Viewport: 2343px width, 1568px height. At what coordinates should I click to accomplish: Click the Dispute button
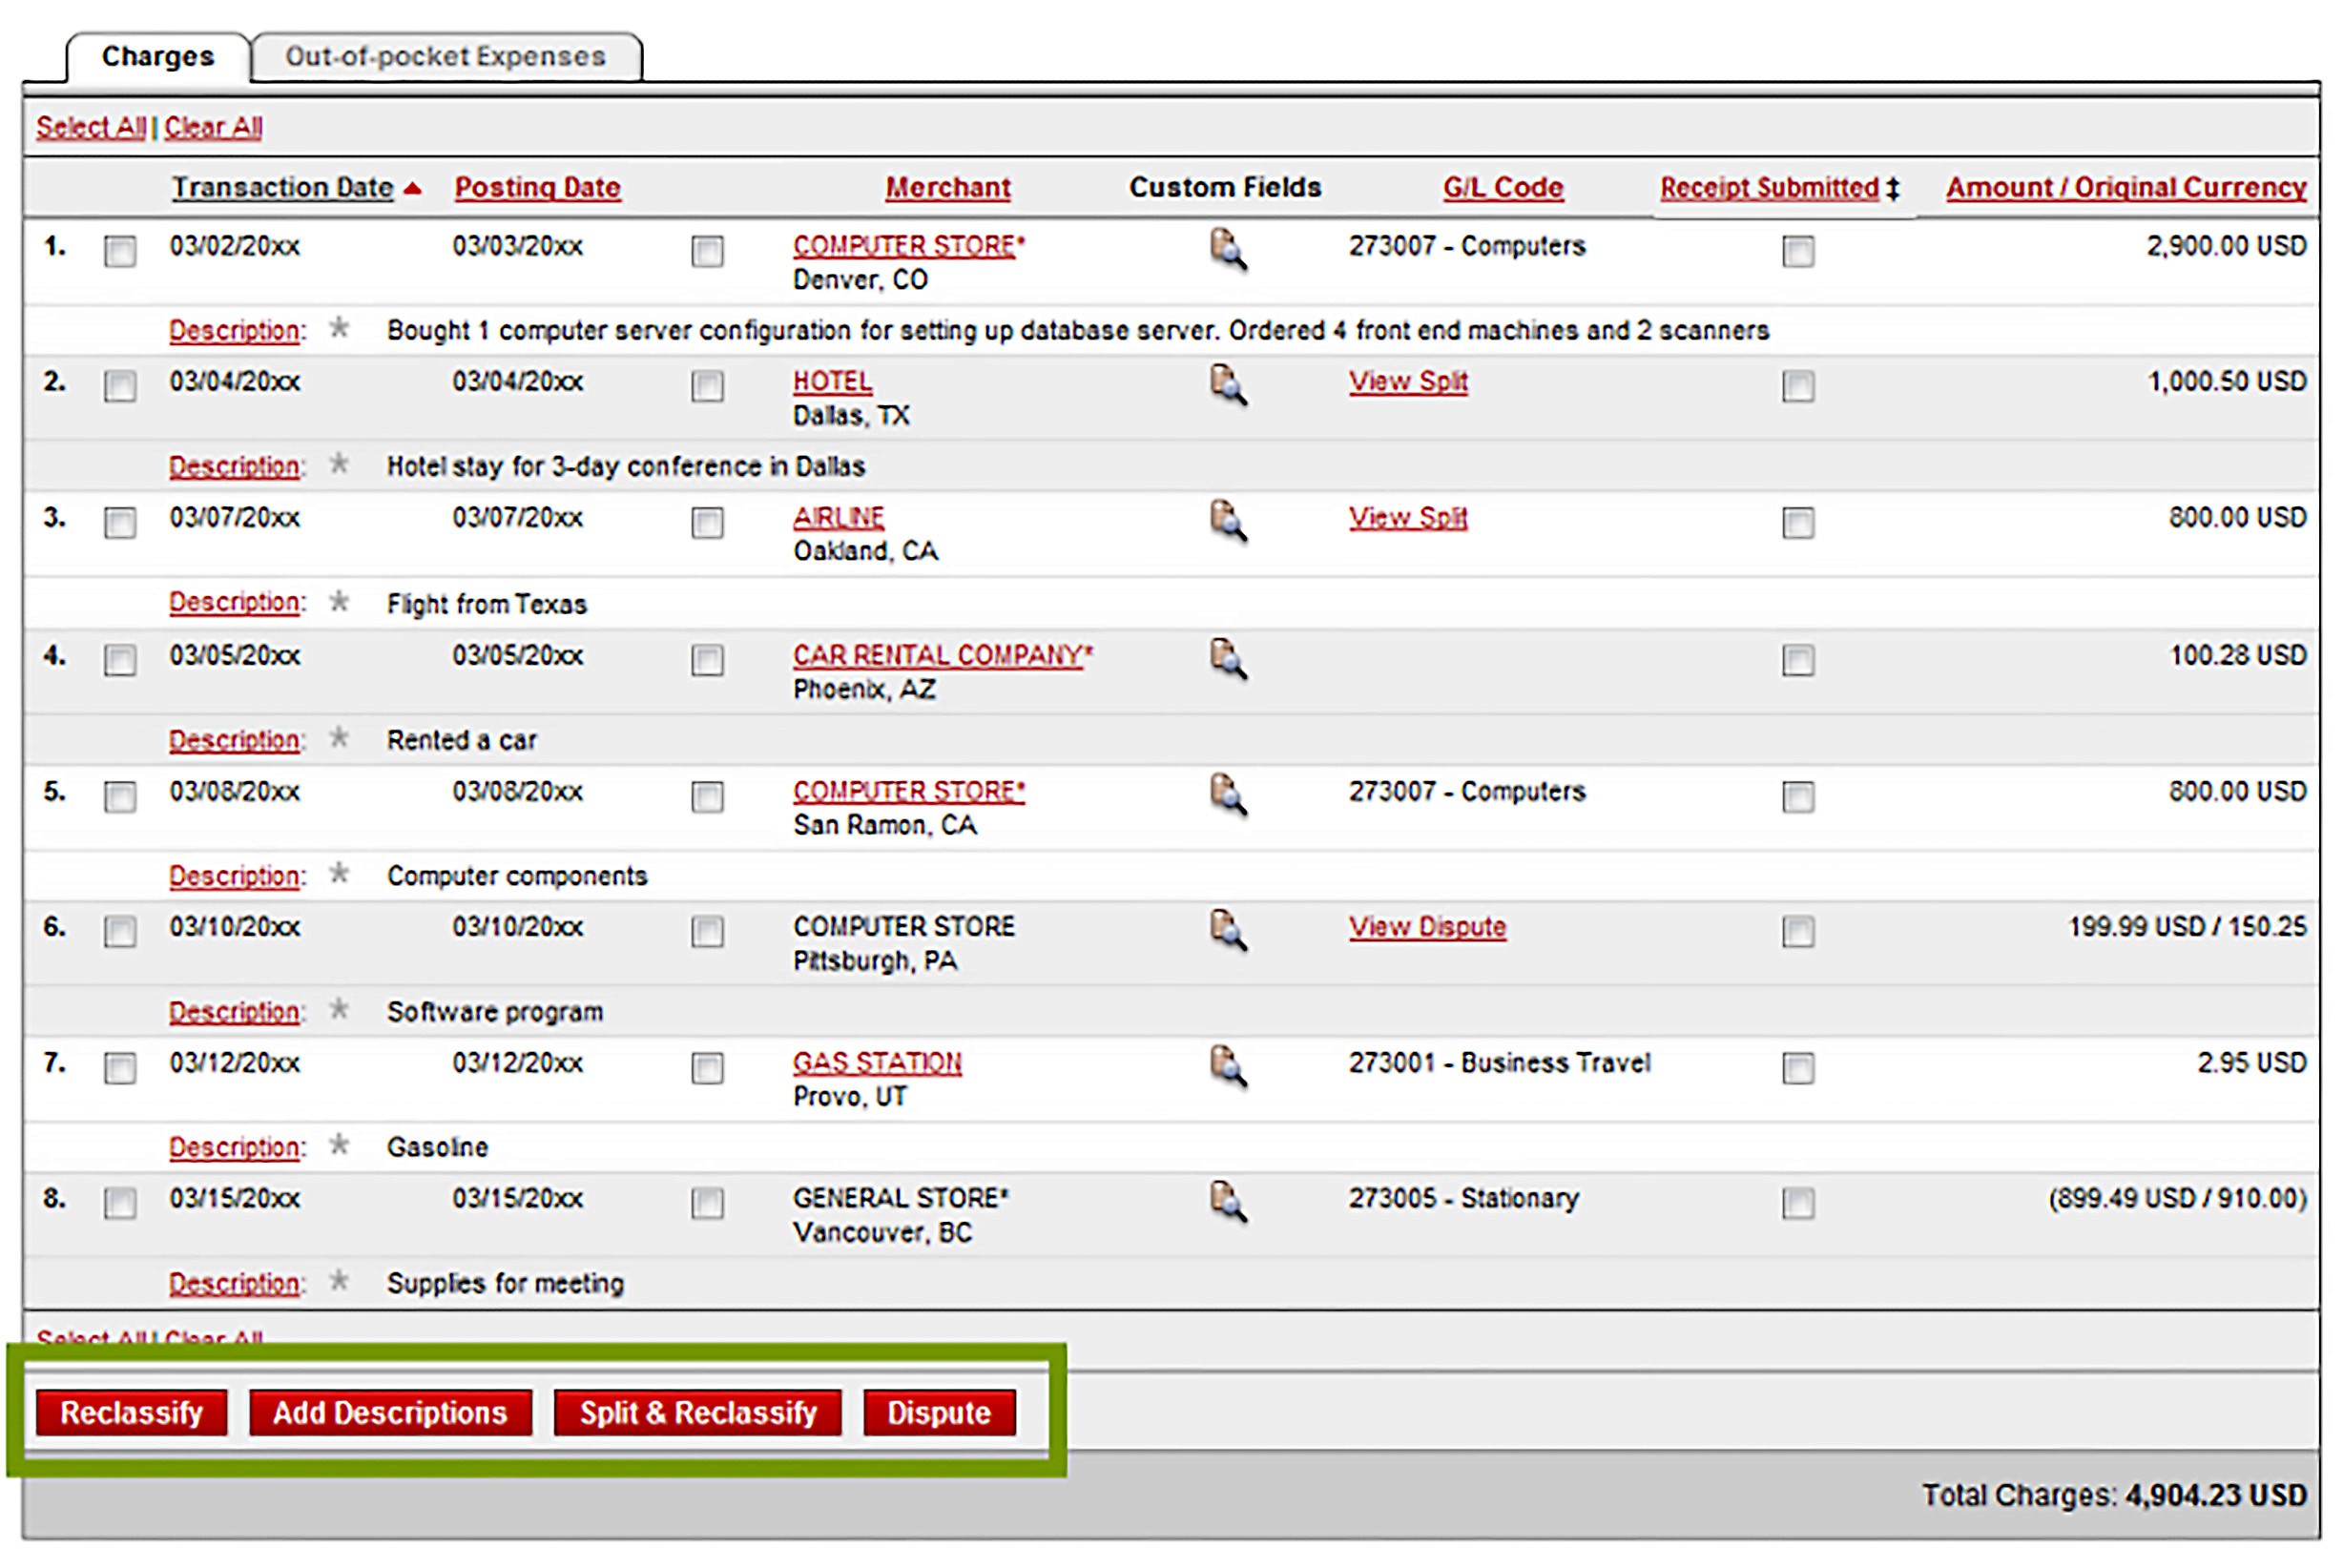(x=938, y=1412)
